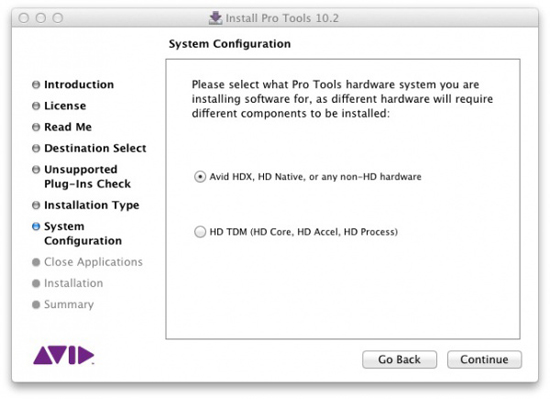This screenshot has height=399, width=550.
Task: Click the installer package icon in title bar
Action: pos(215,18)
